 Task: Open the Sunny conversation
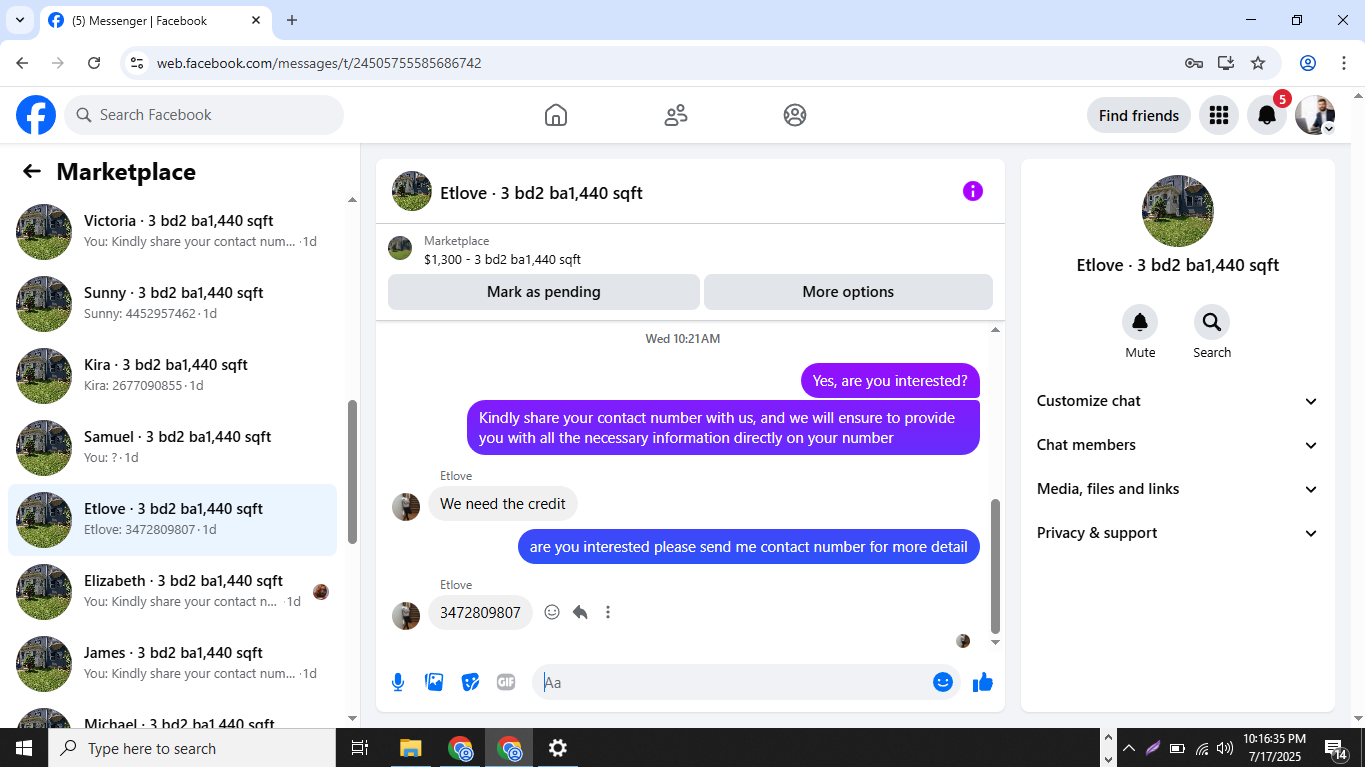tap(172, 304)
